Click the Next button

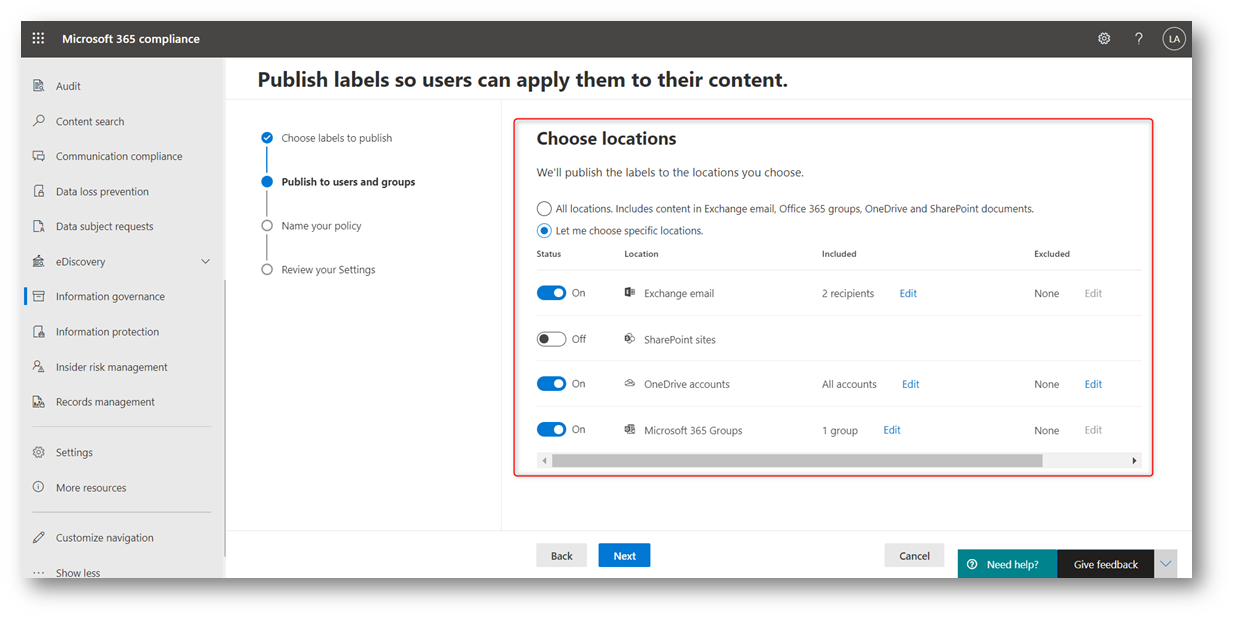(x=624, y=555)
